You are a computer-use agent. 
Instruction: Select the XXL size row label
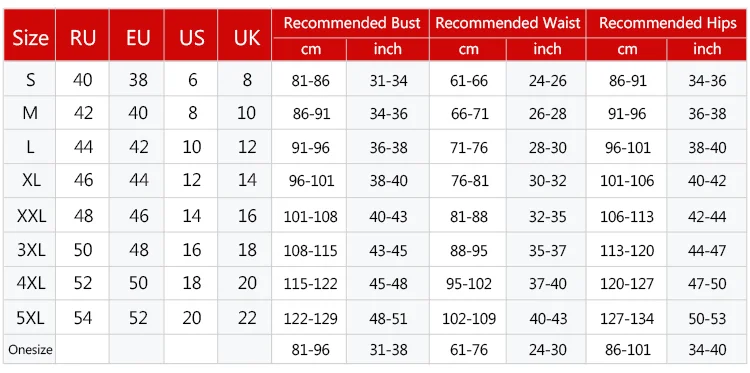[30, 216]
